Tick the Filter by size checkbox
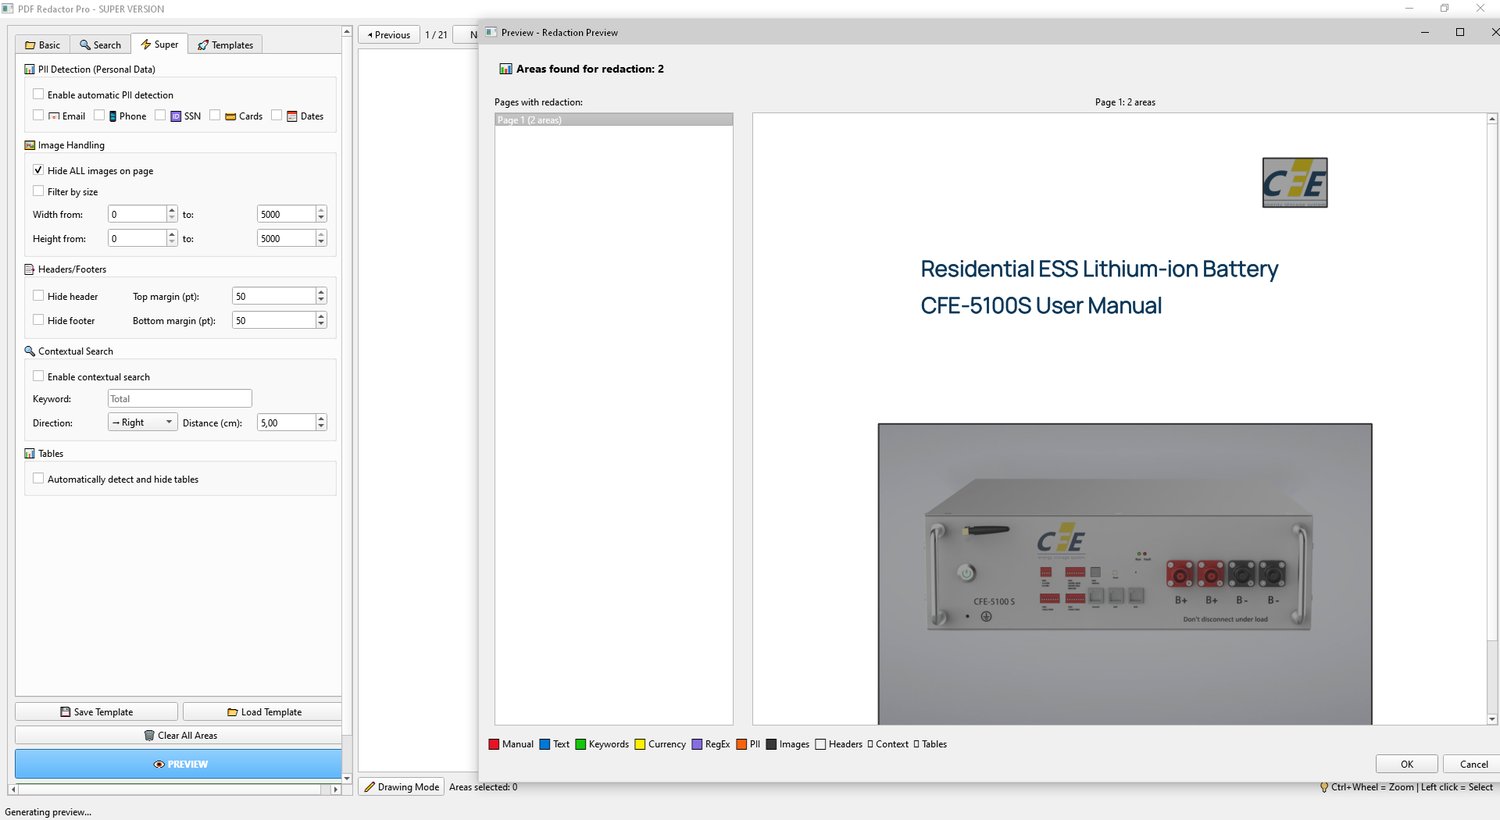The width and height of the screenshot is (1500, 820). pos(38,191)
